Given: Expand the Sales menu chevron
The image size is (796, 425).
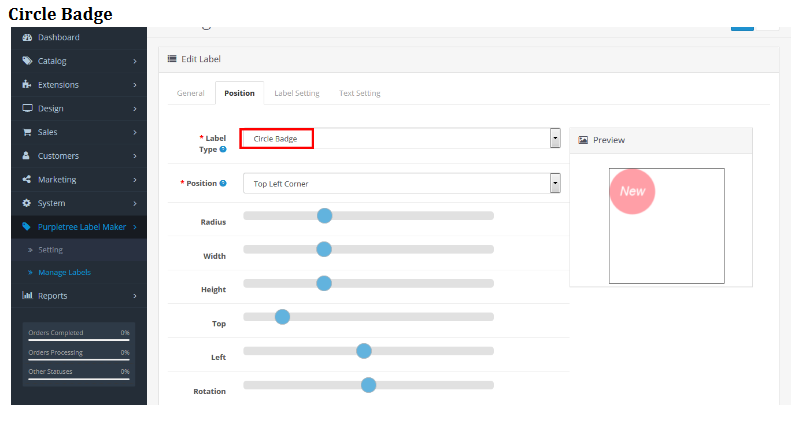Looking at the screenshot, I should point(135,133).
